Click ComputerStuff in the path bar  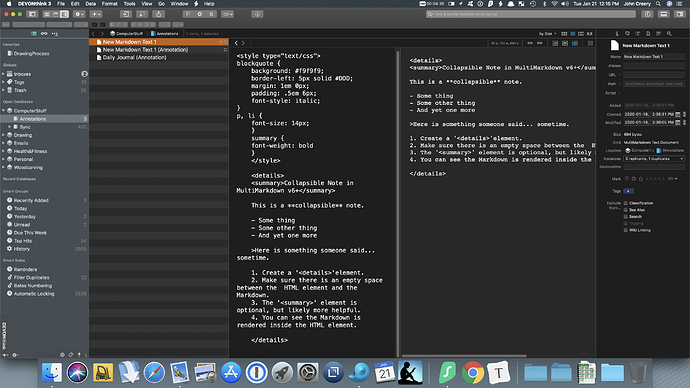[x=126, y=33]
